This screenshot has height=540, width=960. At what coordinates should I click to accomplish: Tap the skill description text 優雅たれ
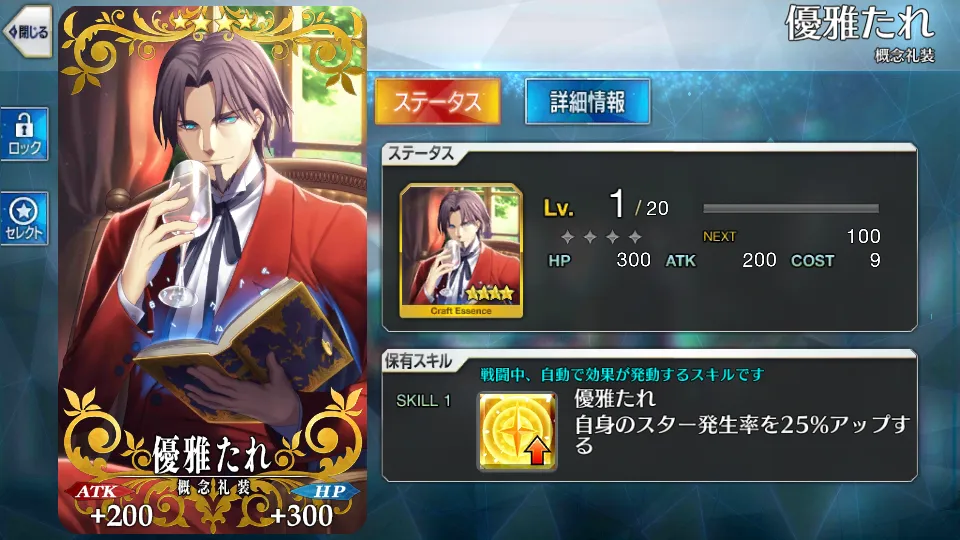click(614, 399)
